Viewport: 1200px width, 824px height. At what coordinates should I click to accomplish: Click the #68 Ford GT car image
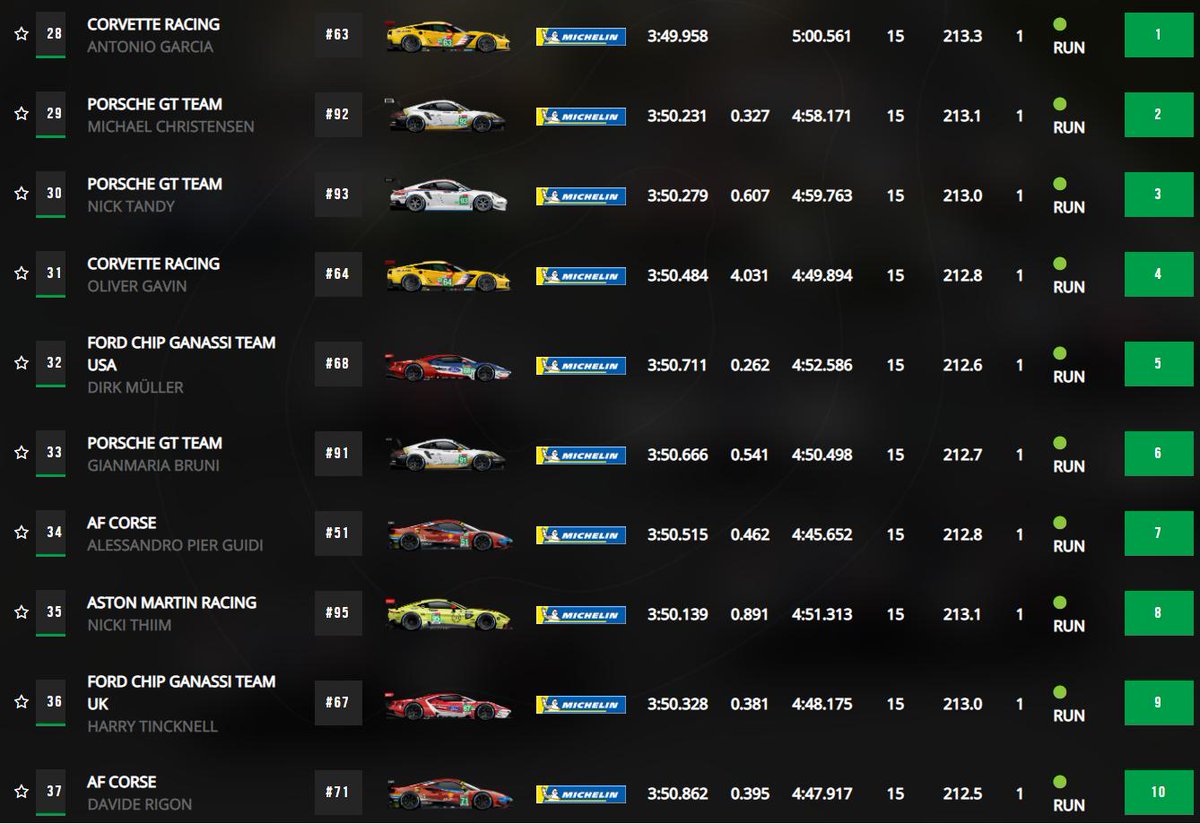pos(448,365)
